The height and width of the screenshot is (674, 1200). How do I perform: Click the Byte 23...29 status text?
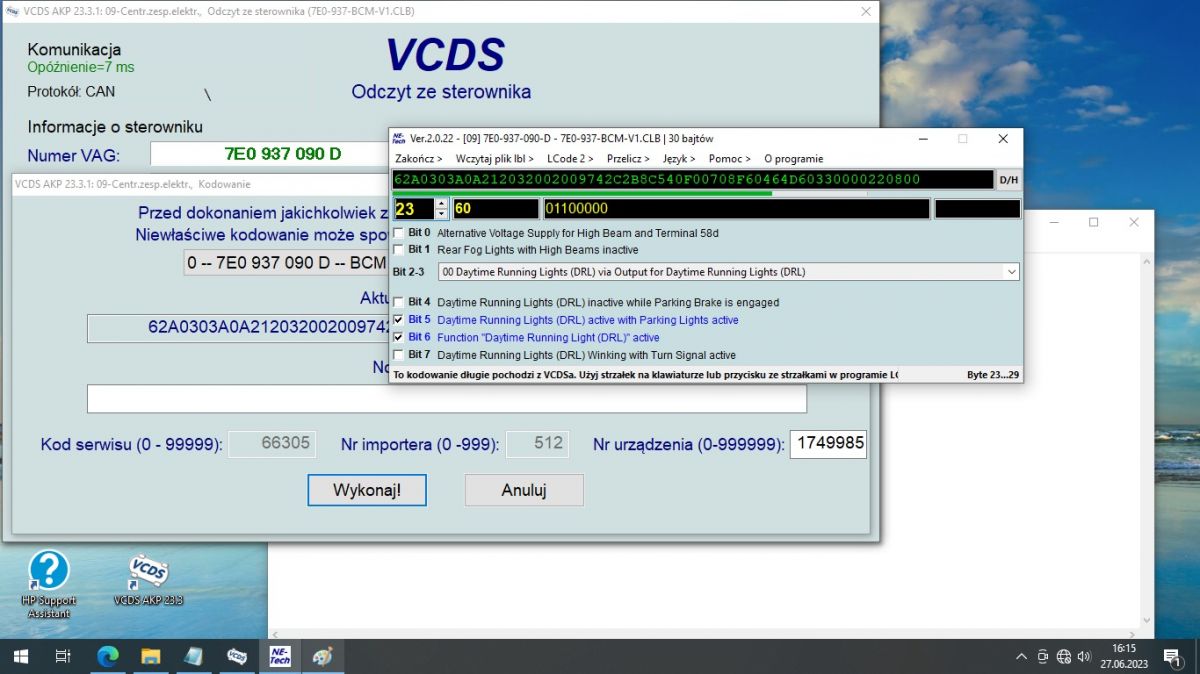993,375
